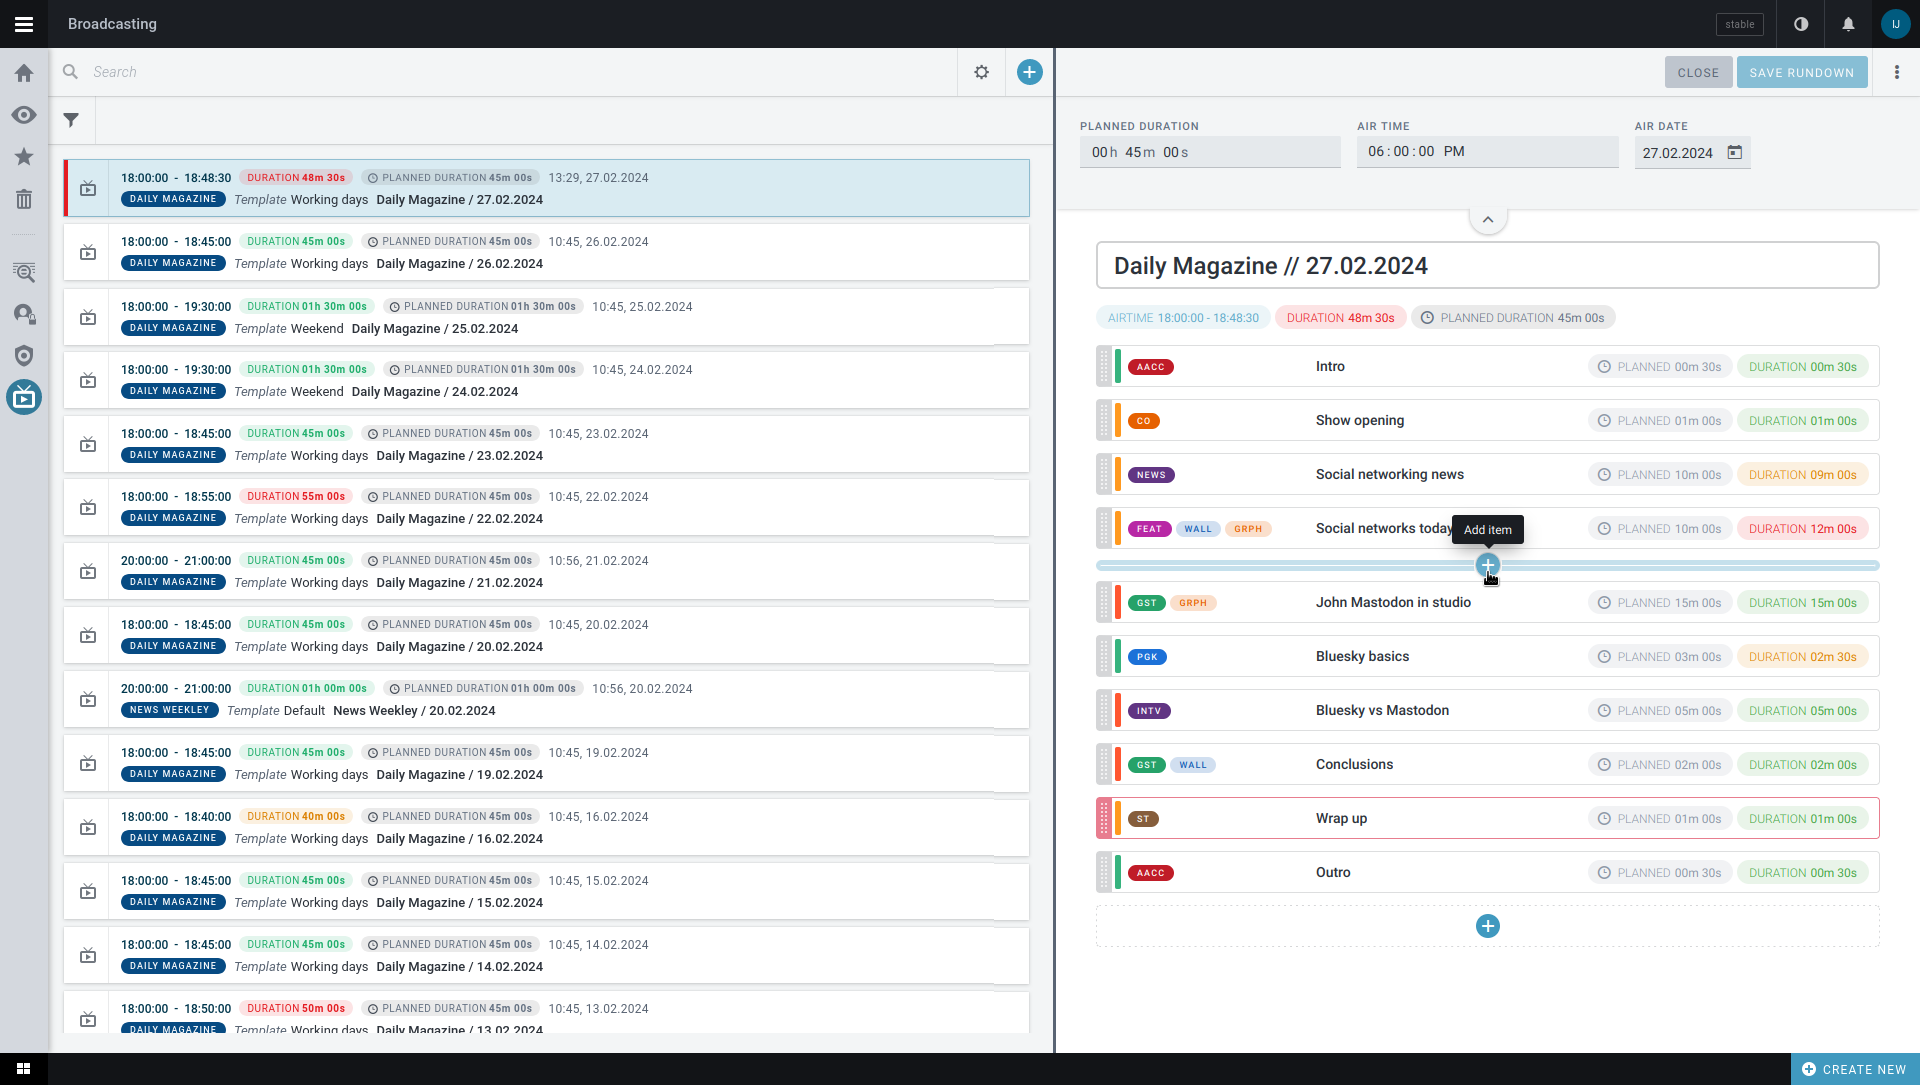This screenshot has height=1085, width=1920.
Task: Add item at bottom of rundown
Action: [x=1488, y=926]
